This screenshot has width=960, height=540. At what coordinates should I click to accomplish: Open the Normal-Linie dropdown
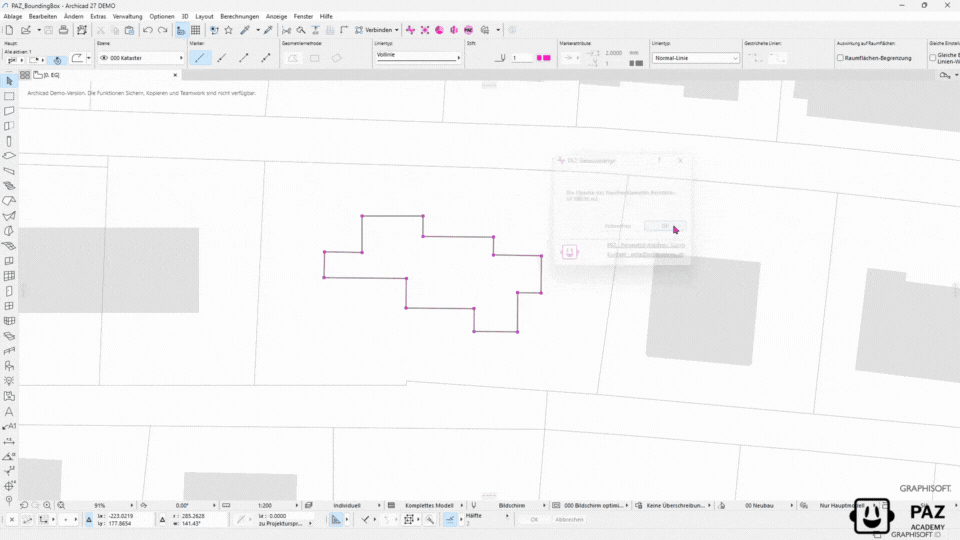pos(696,58)
